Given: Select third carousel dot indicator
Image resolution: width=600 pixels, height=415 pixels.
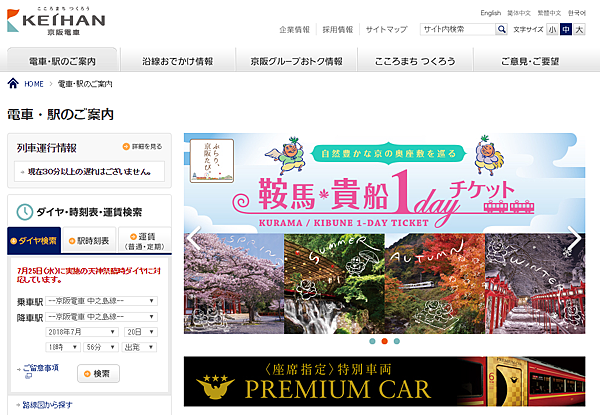Looking at the screenshot, I should [x=397, y=341].
